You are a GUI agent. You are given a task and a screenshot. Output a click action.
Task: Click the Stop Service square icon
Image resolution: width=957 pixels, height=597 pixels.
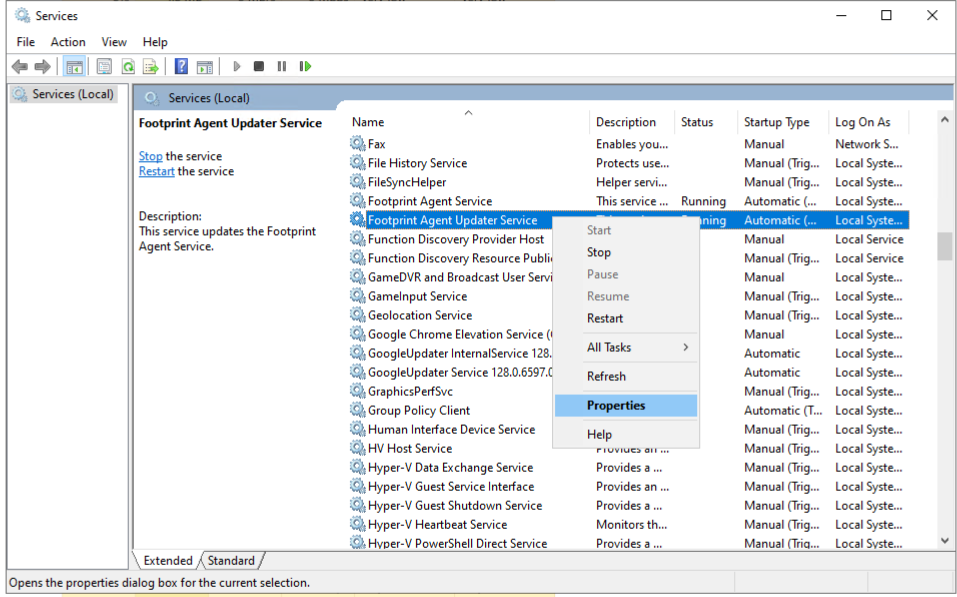(x=259, y=66)
